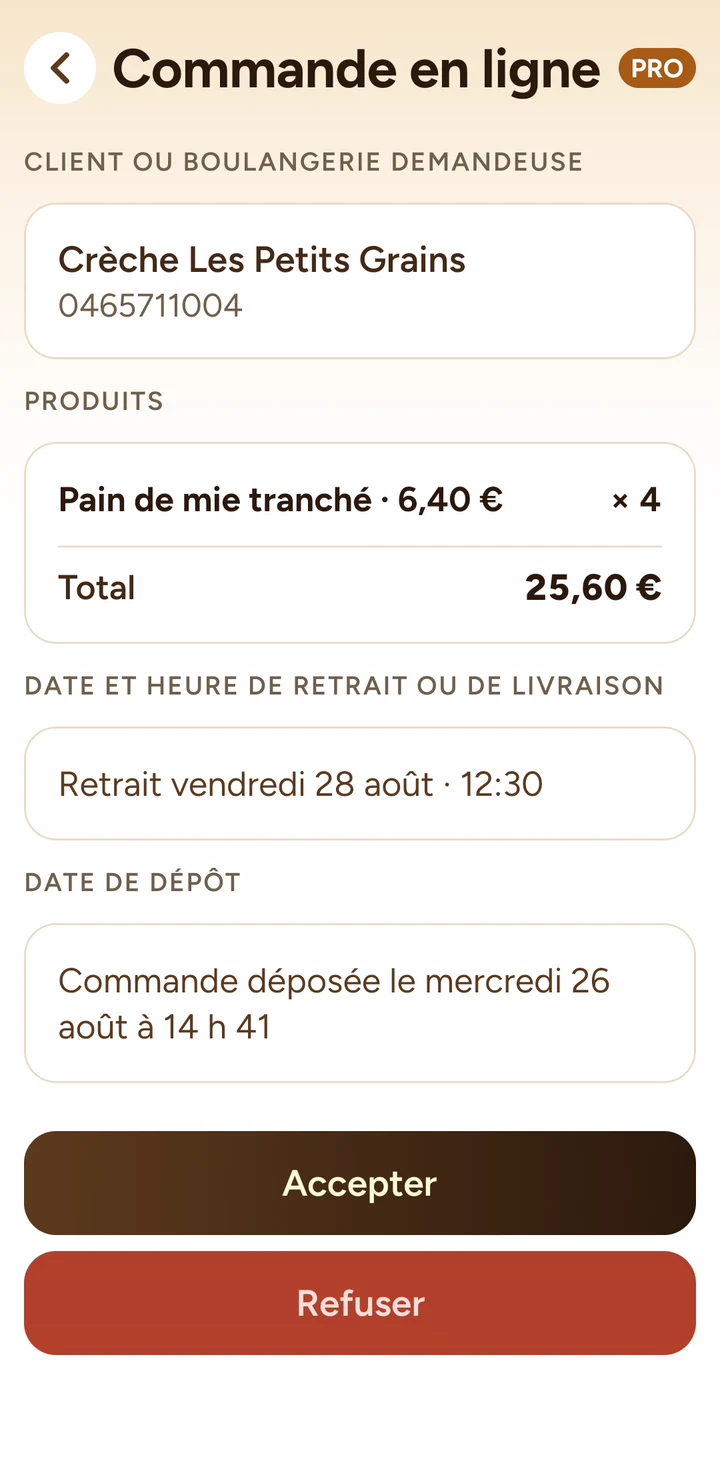Click the Date de dépôt heading
The width and height of the screenshot is (720, 1465).
pos(133,882)
